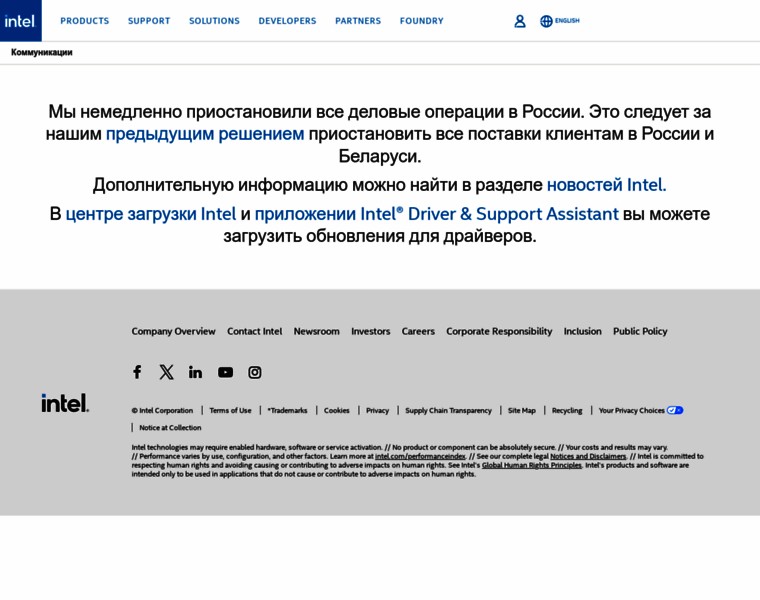Open the Public Policy footer link
Screen dimensions: 760x600
pyautogui.click(x=640, y=332)
